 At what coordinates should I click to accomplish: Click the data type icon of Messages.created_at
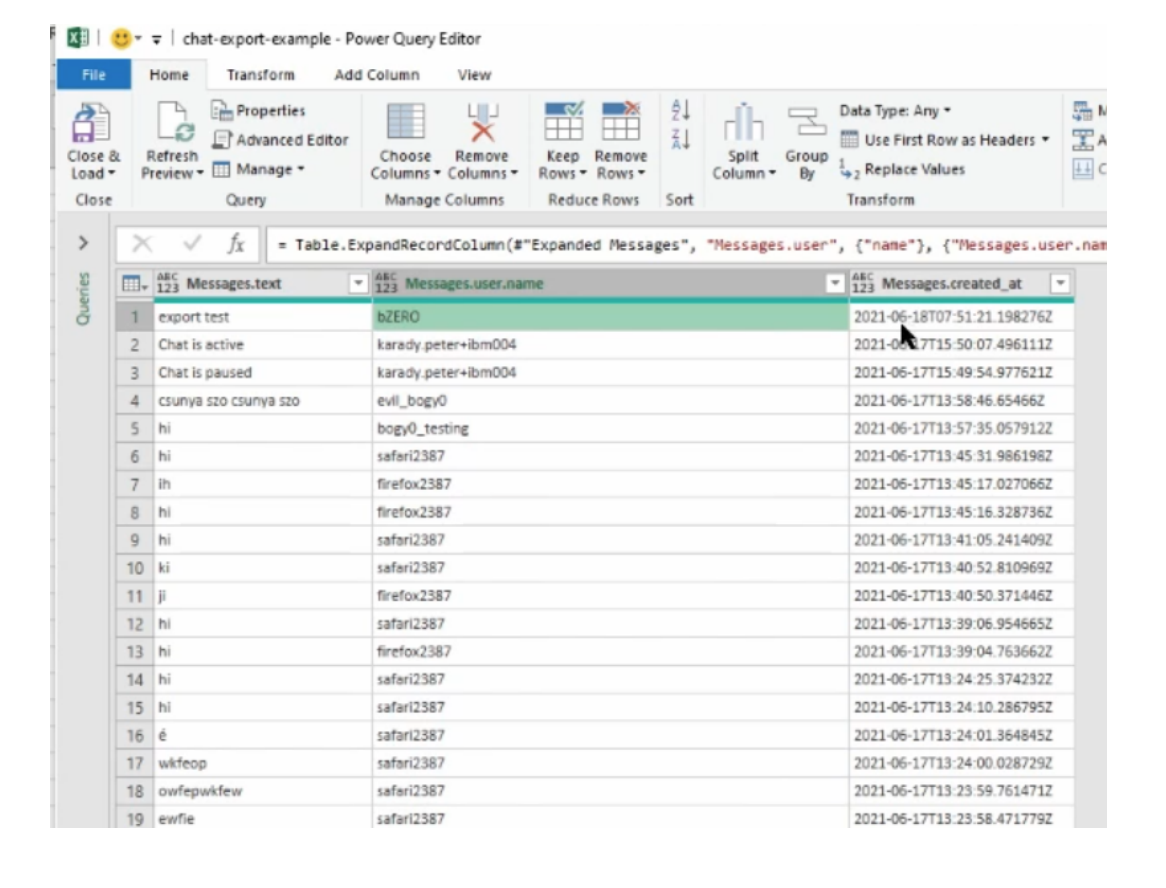[x=863, y=283]
